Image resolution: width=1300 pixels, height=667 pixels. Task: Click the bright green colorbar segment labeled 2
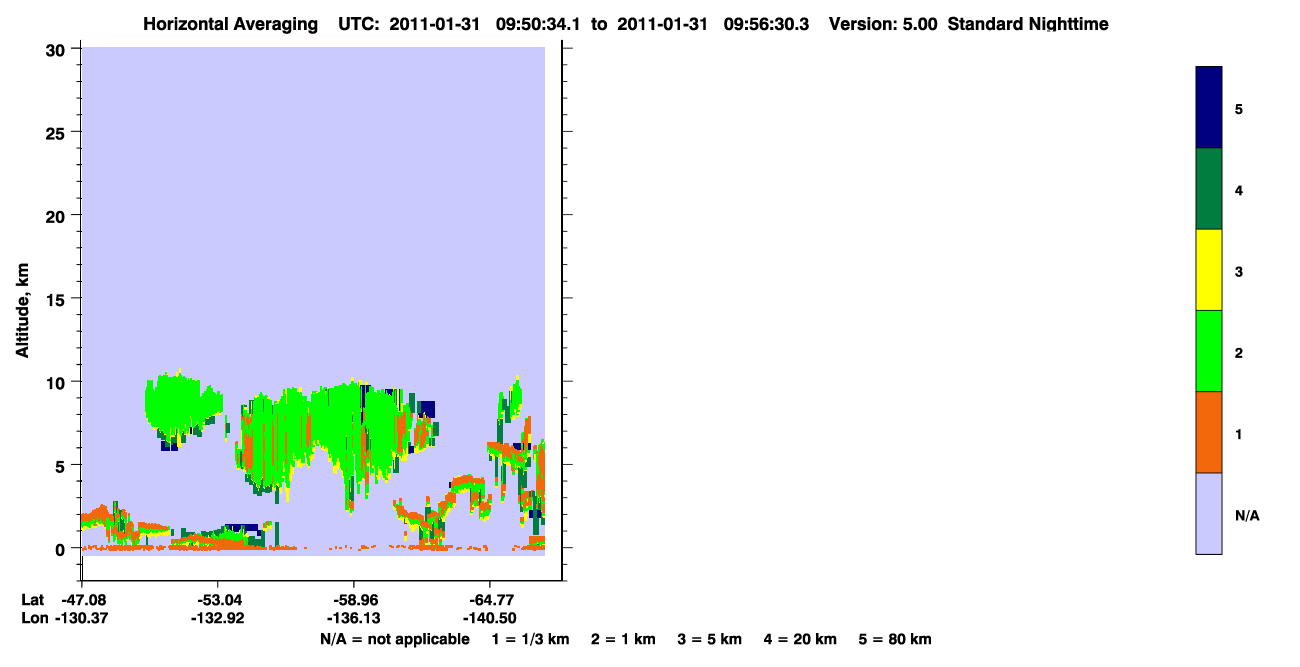(1209, 351)
